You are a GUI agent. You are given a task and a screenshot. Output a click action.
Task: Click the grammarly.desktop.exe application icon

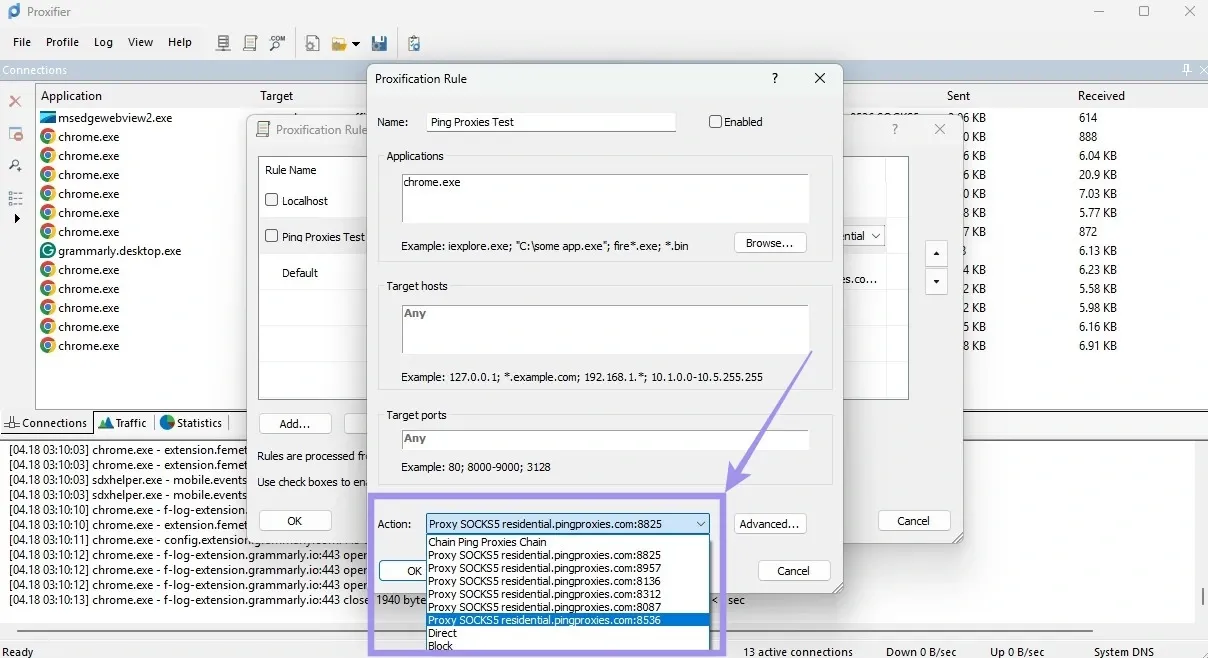click(48, 251)
